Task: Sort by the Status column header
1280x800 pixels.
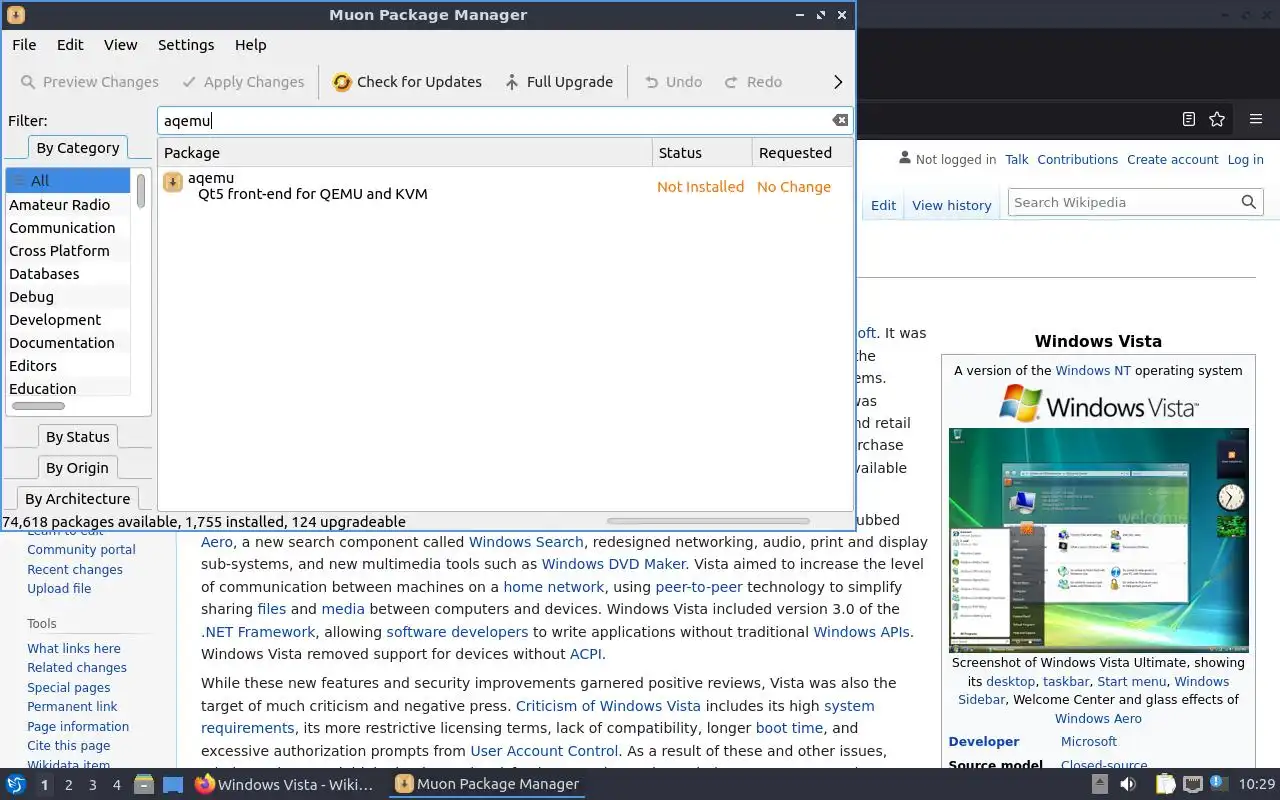Action: [702, 153]
